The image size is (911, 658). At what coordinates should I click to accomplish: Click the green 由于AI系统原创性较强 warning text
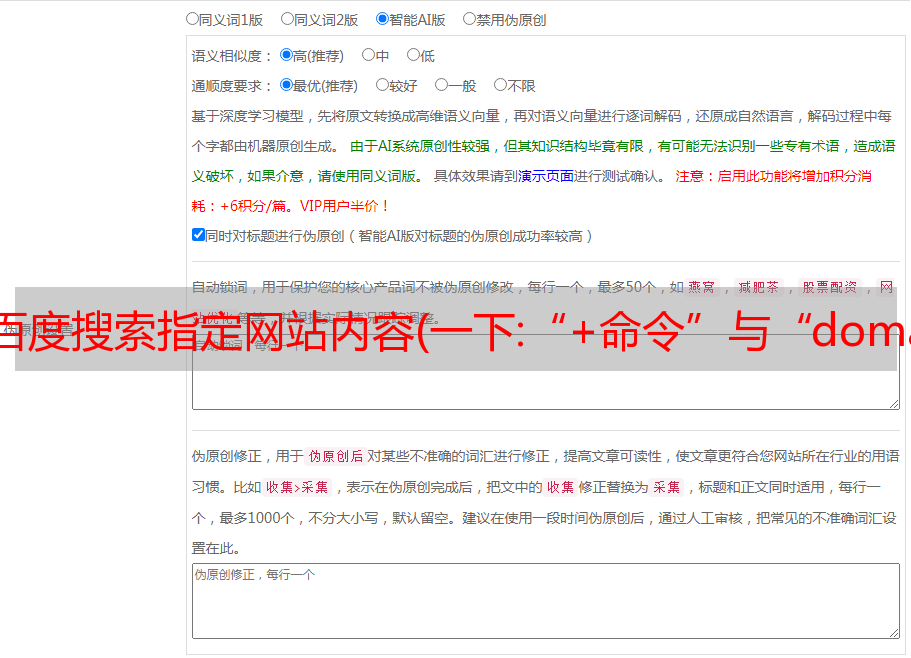[x=419, y=146]
